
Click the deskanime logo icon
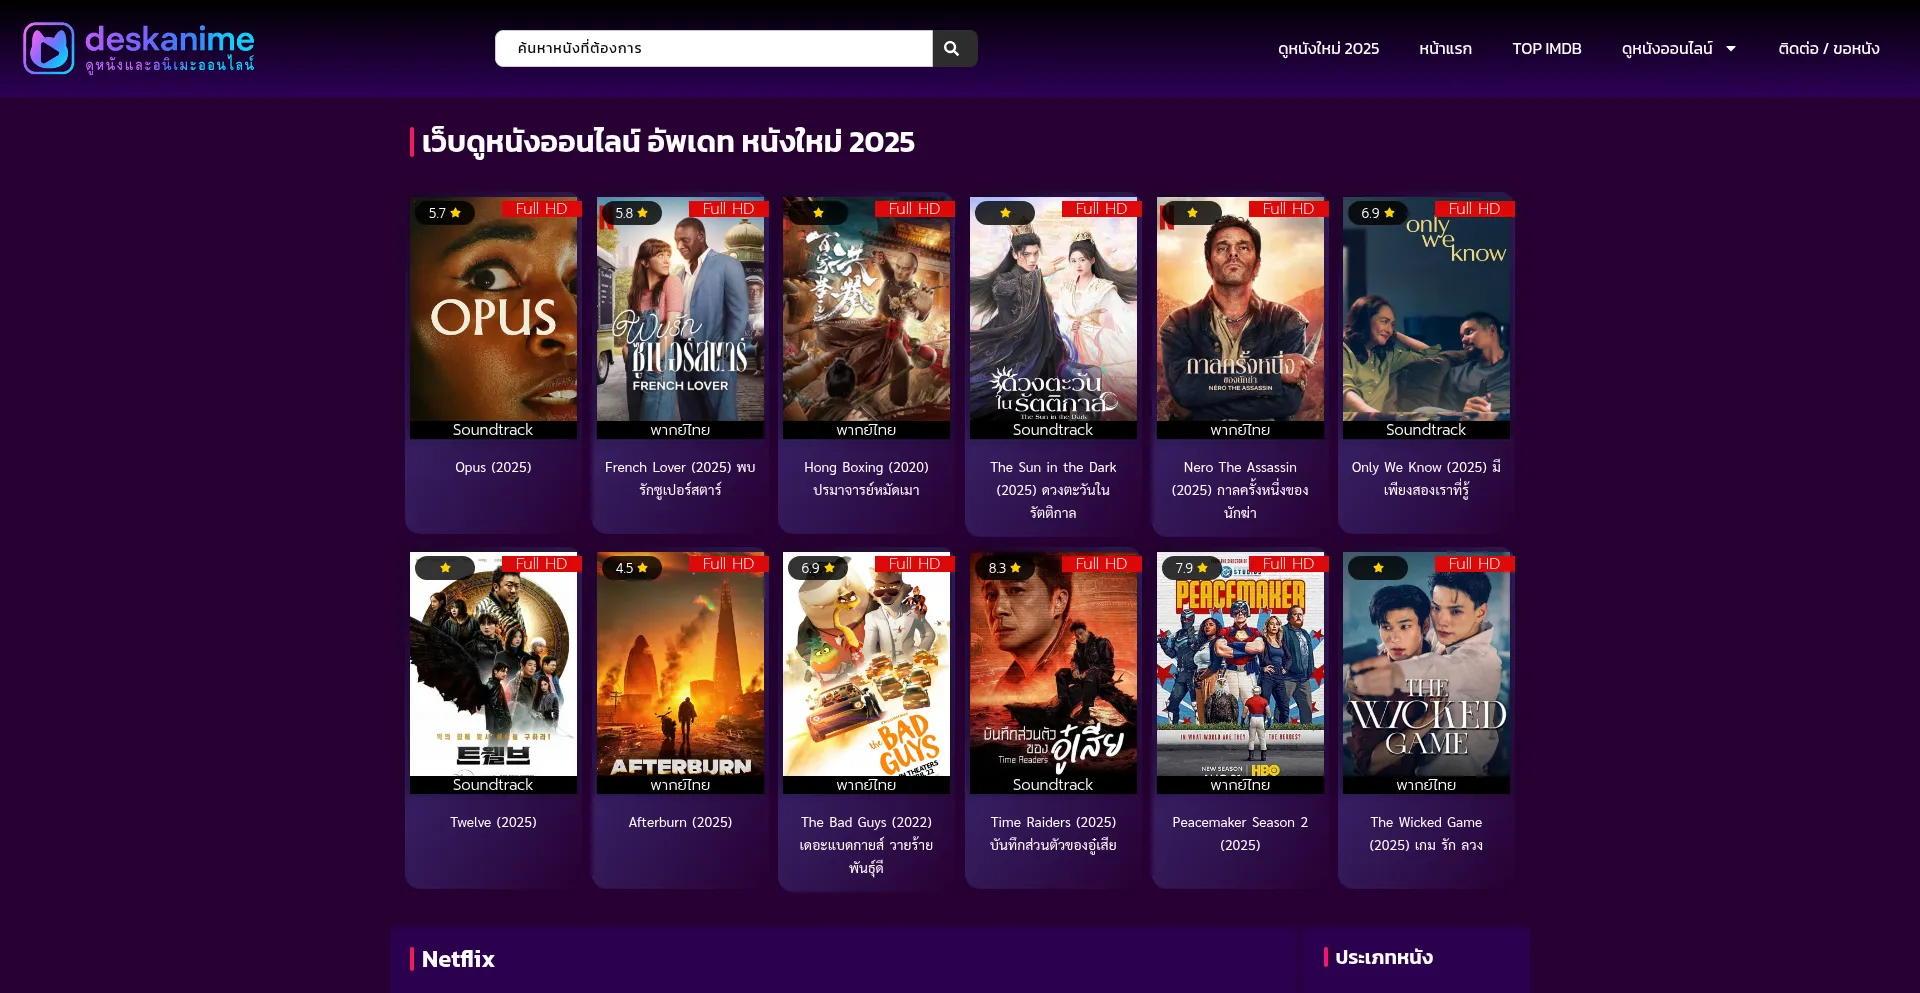coord(49,48)
